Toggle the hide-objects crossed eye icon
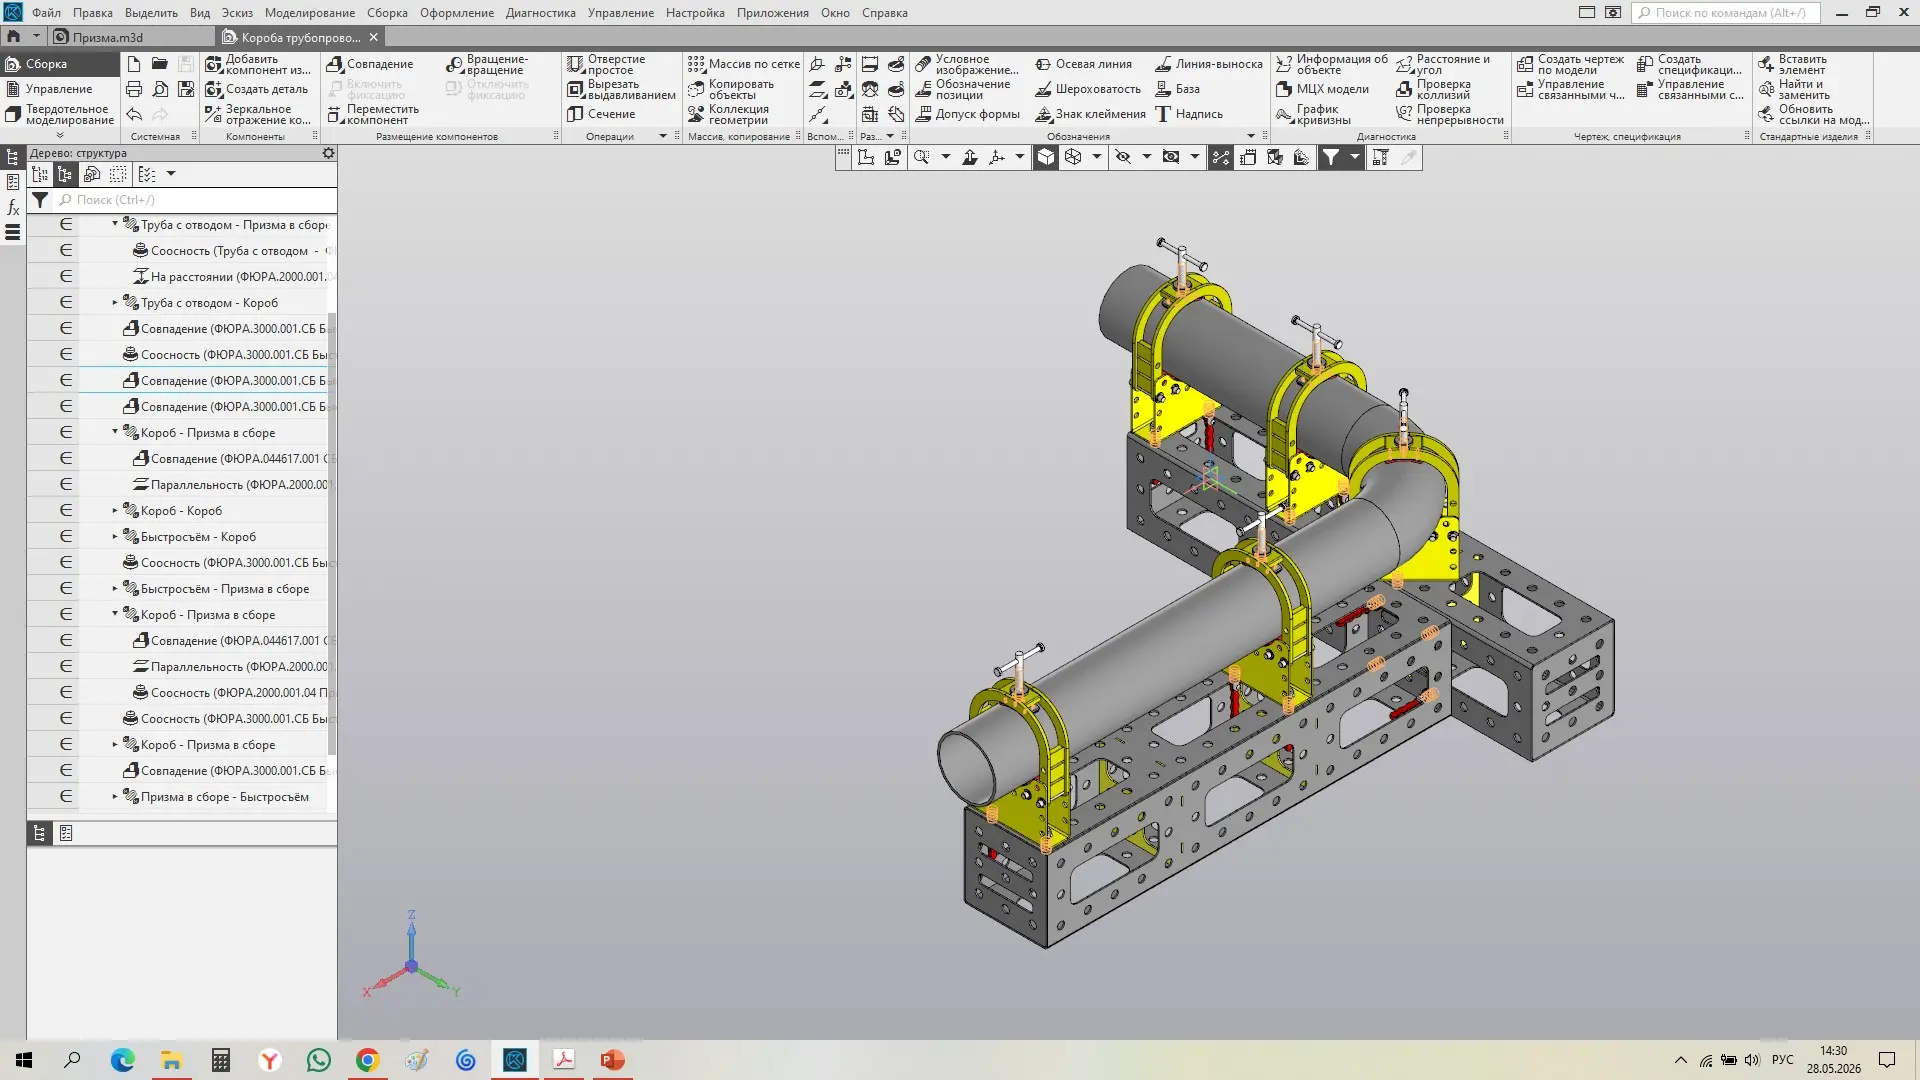The width and height of the screenshot is (1920, 1080). pyautogui.click(x=1123, y=157)
